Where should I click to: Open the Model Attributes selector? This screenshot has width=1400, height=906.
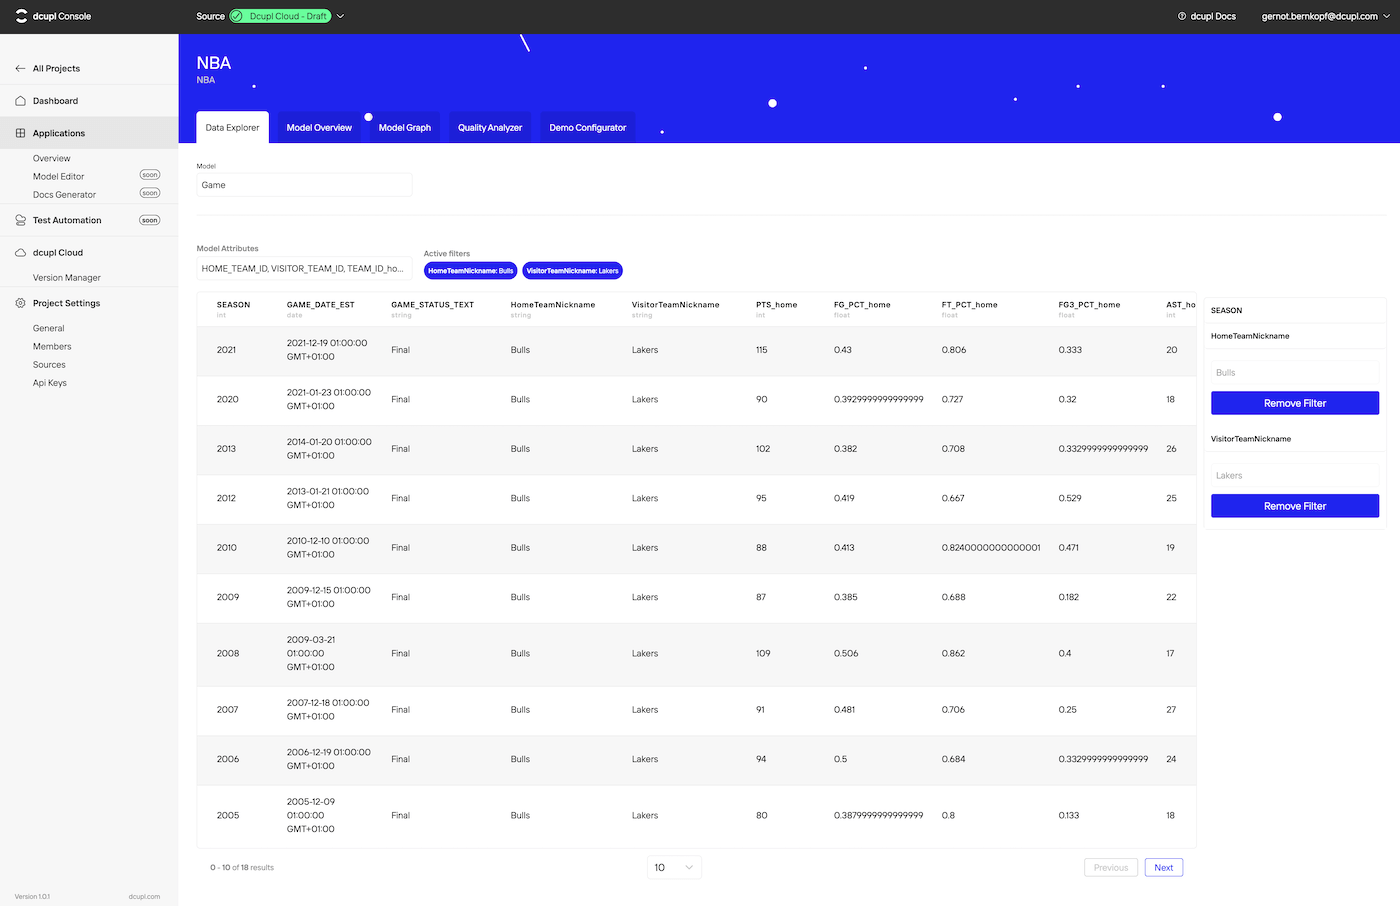304,268
